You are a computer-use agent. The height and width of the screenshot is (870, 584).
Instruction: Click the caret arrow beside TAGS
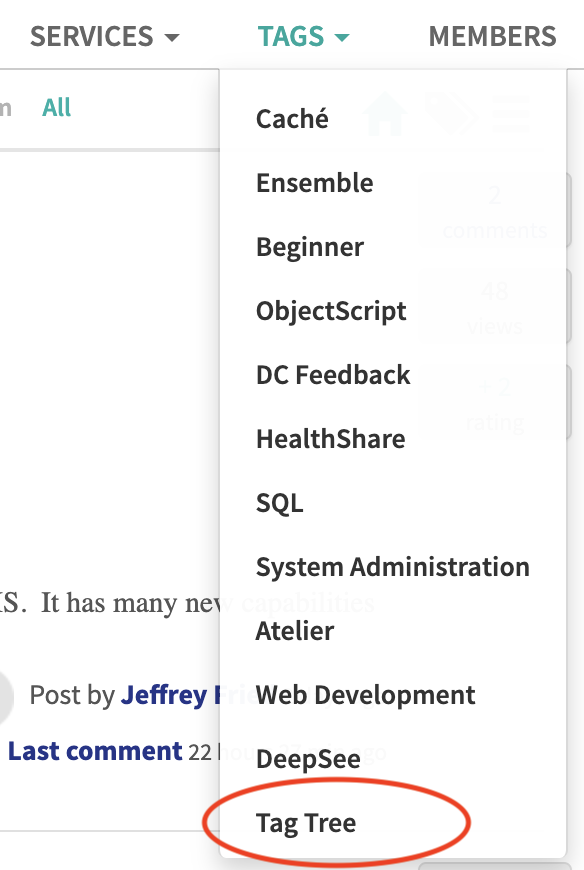[x=342, y=38]
